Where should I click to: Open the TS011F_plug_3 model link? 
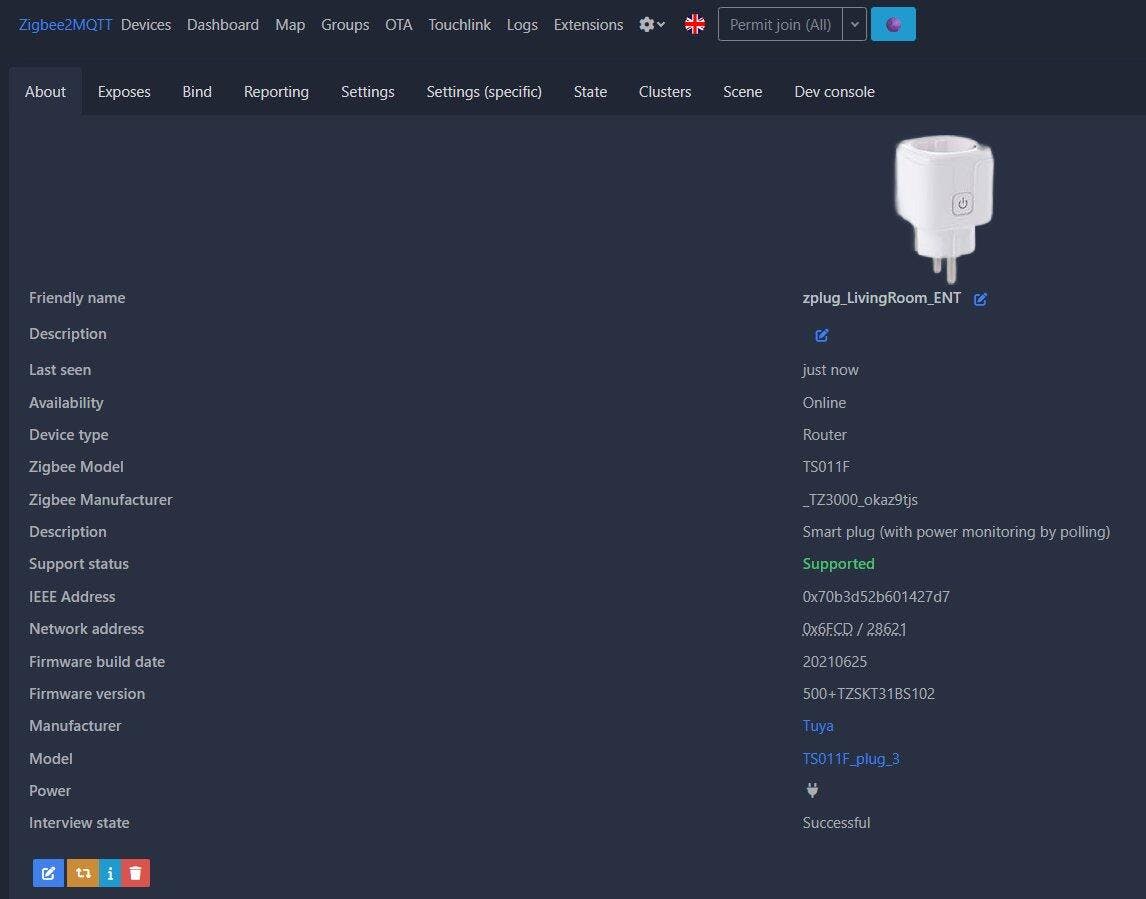850,759
